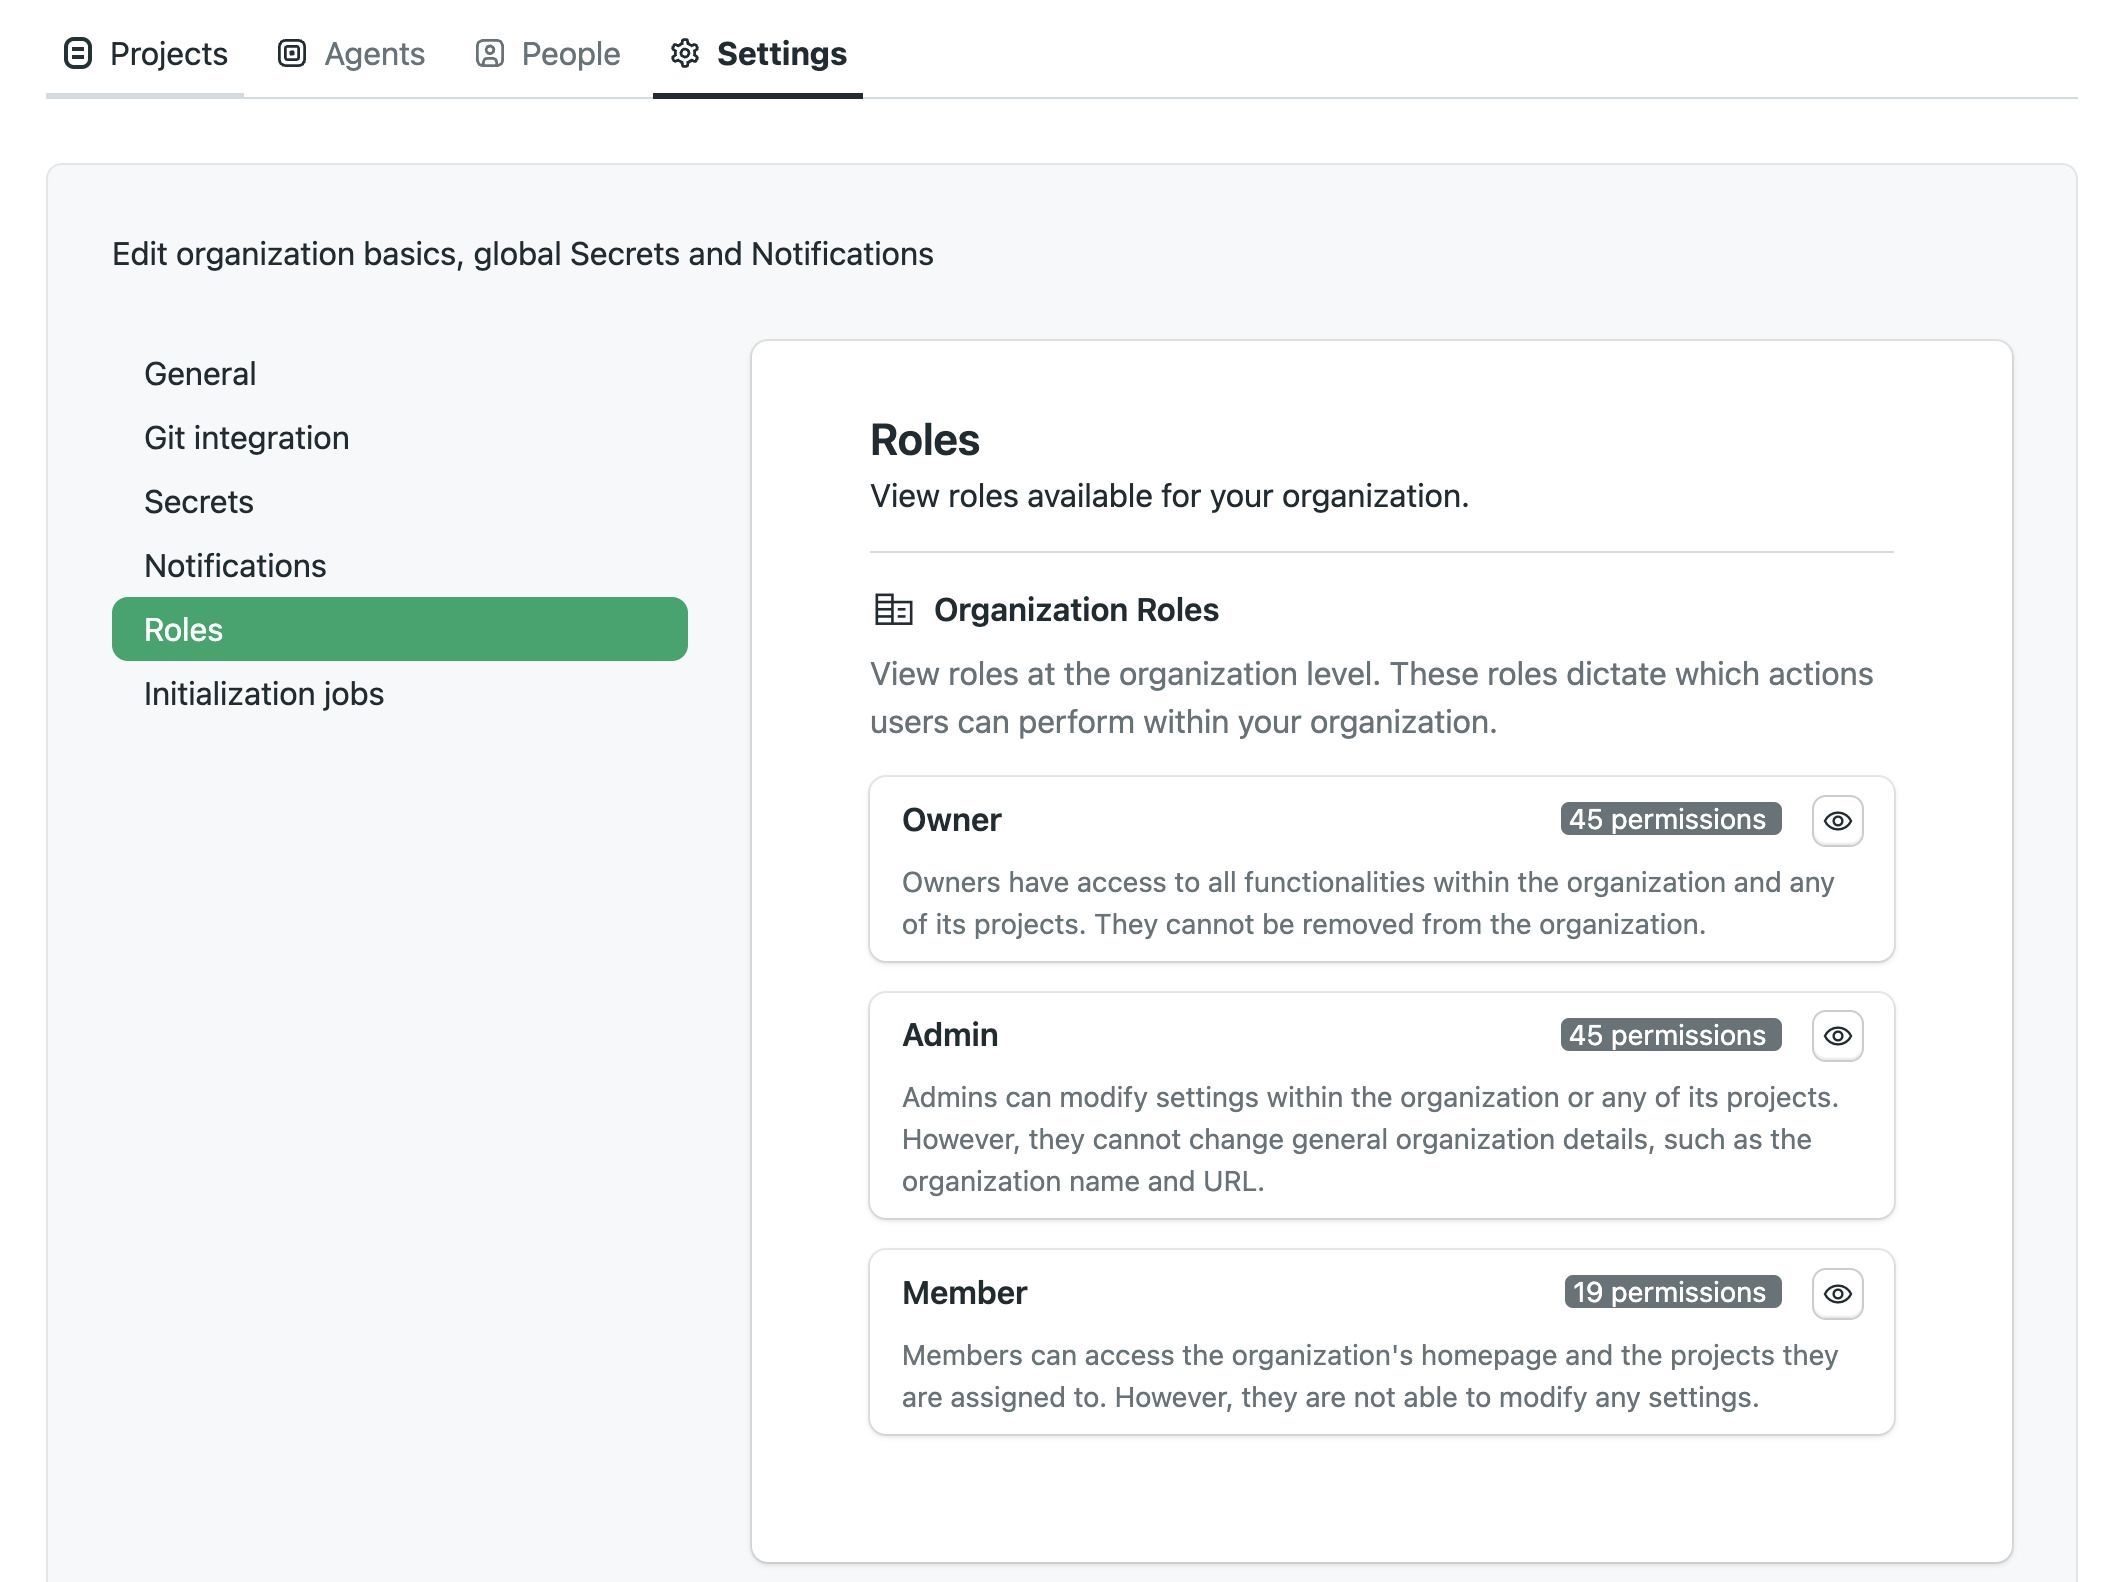View Admin role permissions with eye icon

[1838, 1036]
